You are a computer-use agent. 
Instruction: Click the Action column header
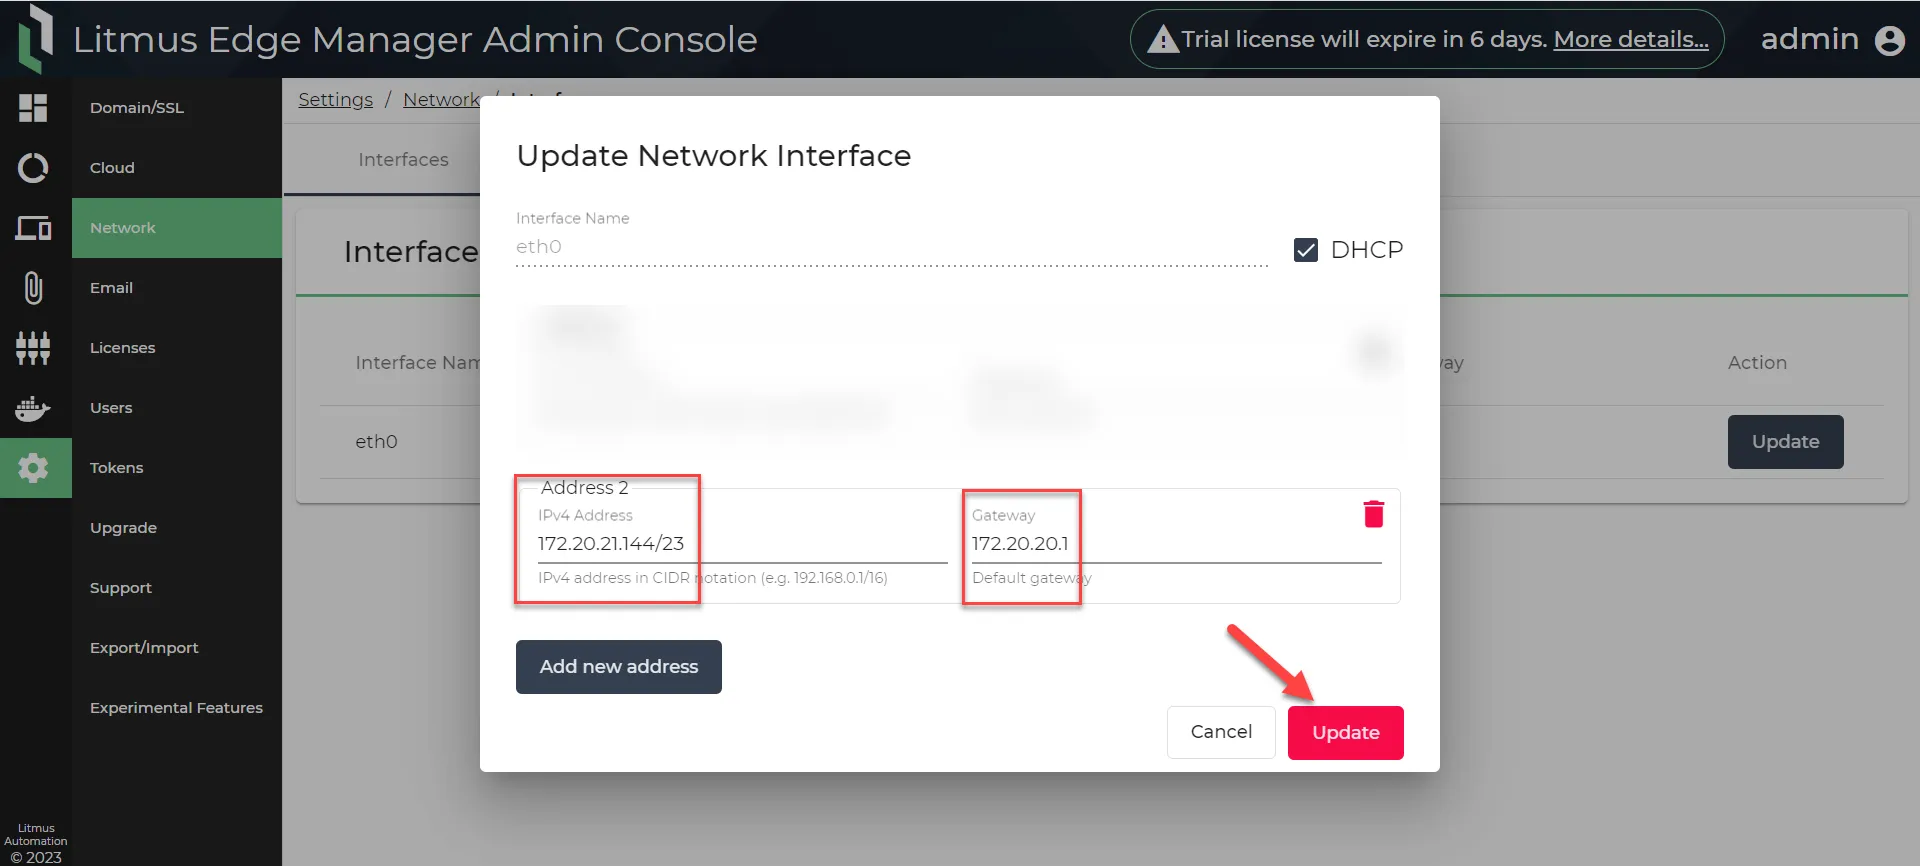(1757, 363)
